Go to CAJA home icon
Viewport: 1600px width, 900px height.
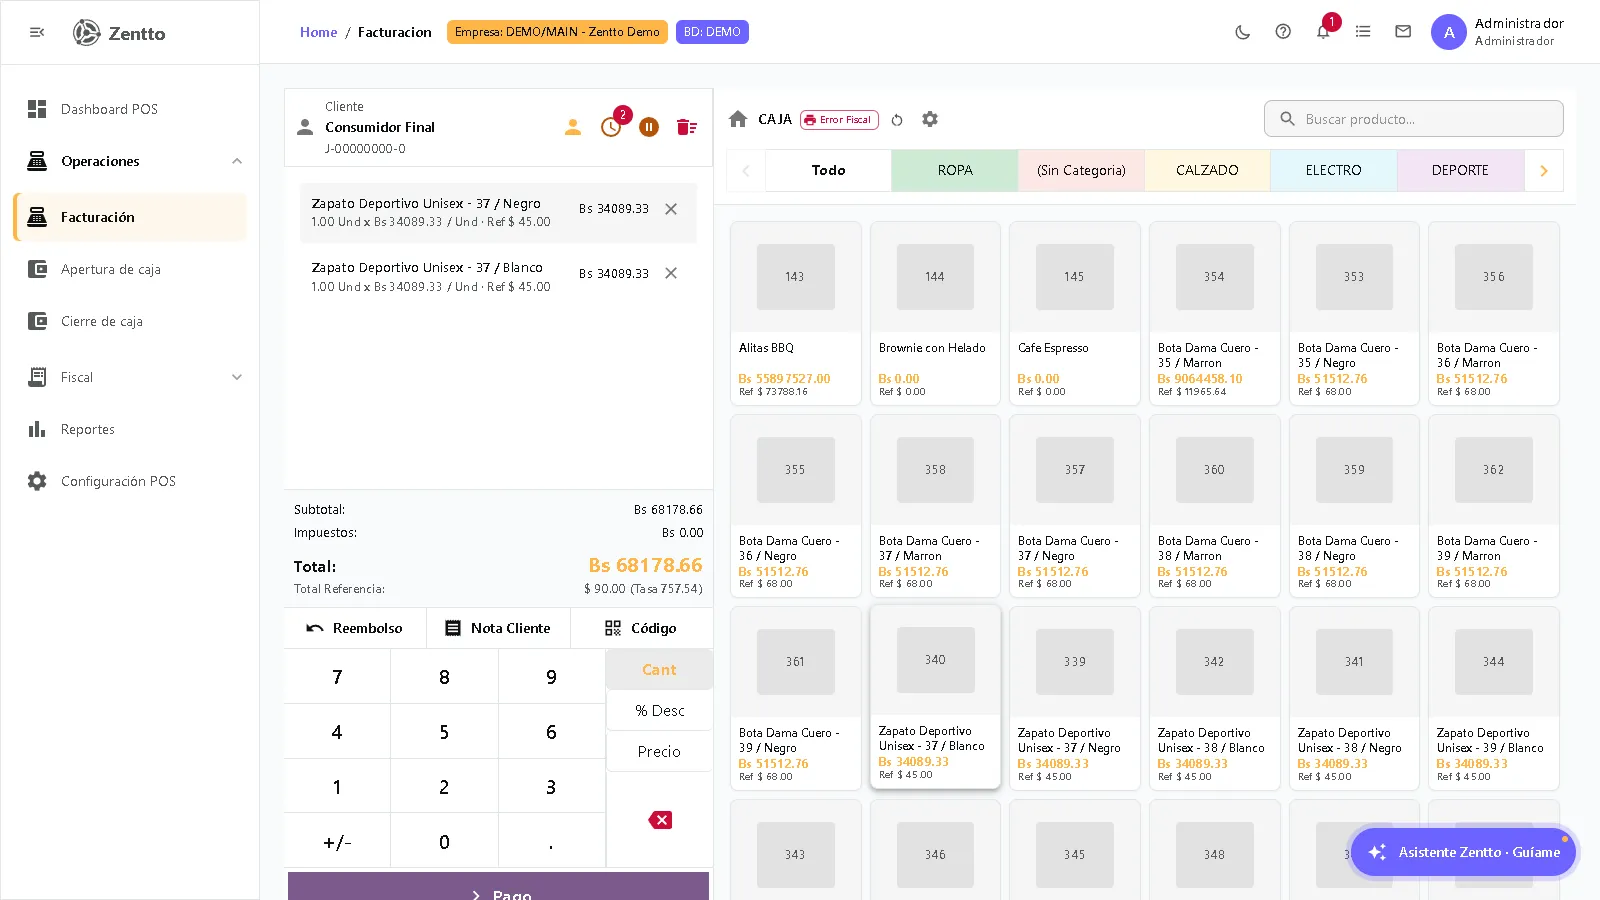tap(738, 119)
